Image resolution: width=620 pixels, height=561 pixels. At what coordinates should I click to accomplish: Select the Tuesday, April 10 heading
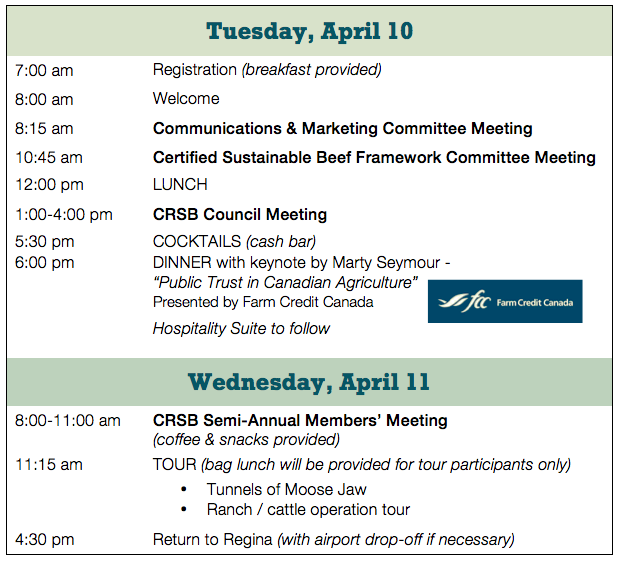[x=310, y=31]
